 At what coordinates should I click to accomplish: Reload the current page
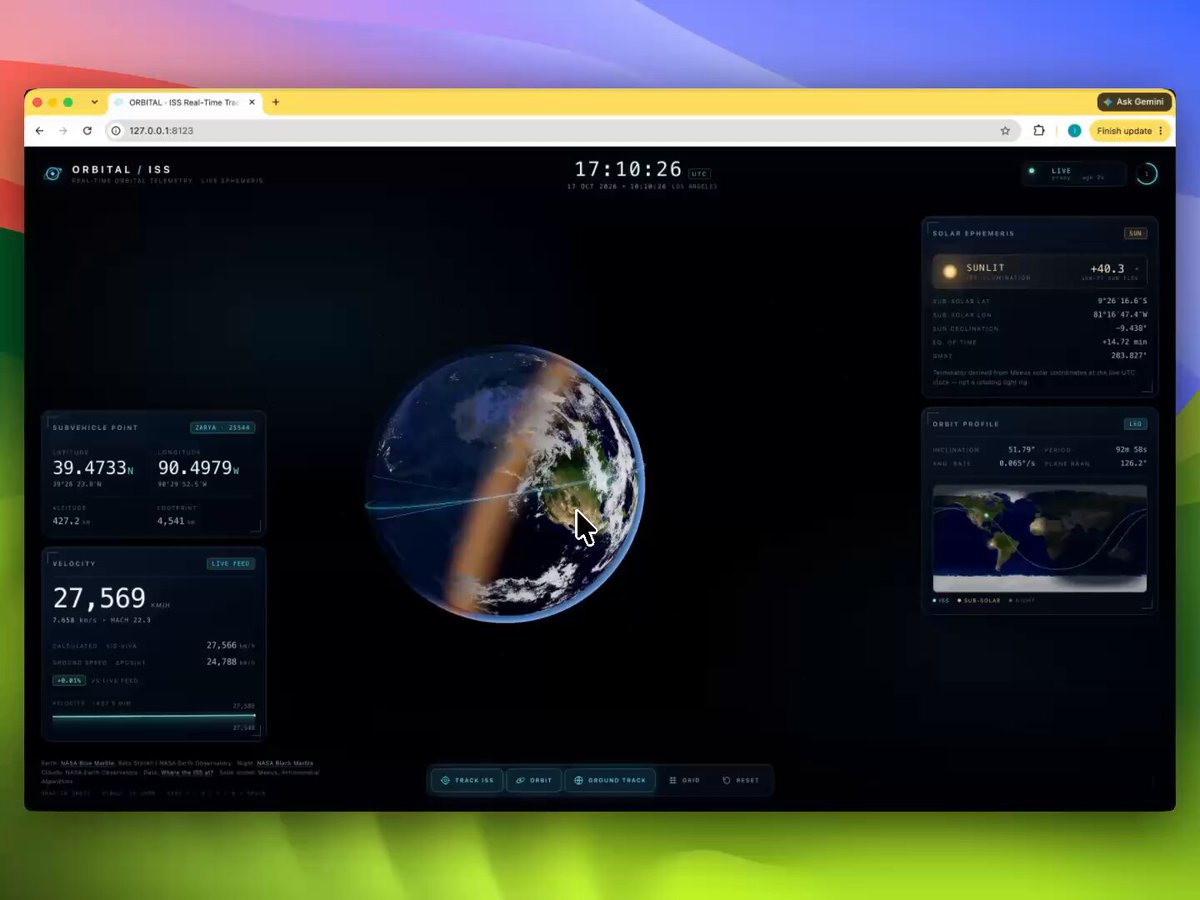[x=87, y=131]
